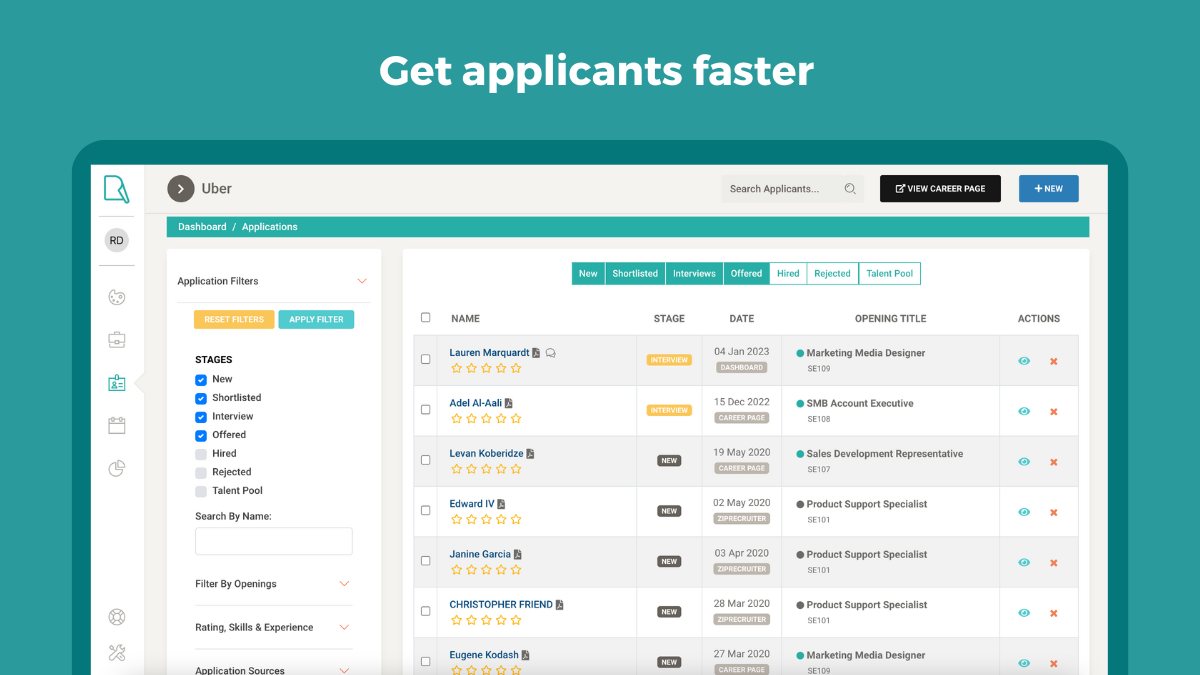The width and height of the screenshot is (1200, 675).
Task: Check the Hired stage filter
Action: coord(201,454)
